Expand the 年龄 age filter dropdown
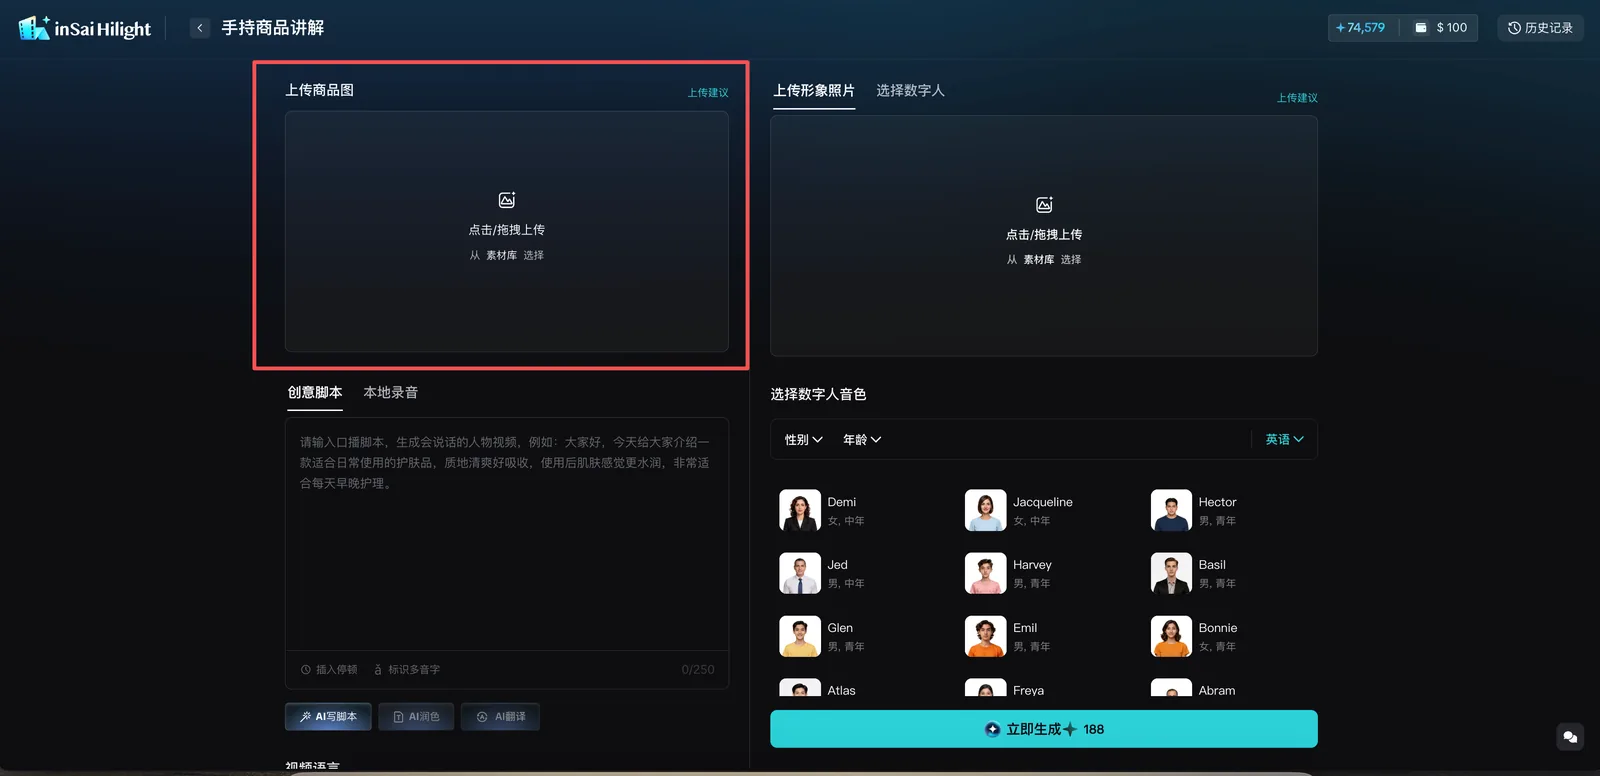Viewport: 1600px width, 776px height. pyautogui.click(x=862, y=440)
